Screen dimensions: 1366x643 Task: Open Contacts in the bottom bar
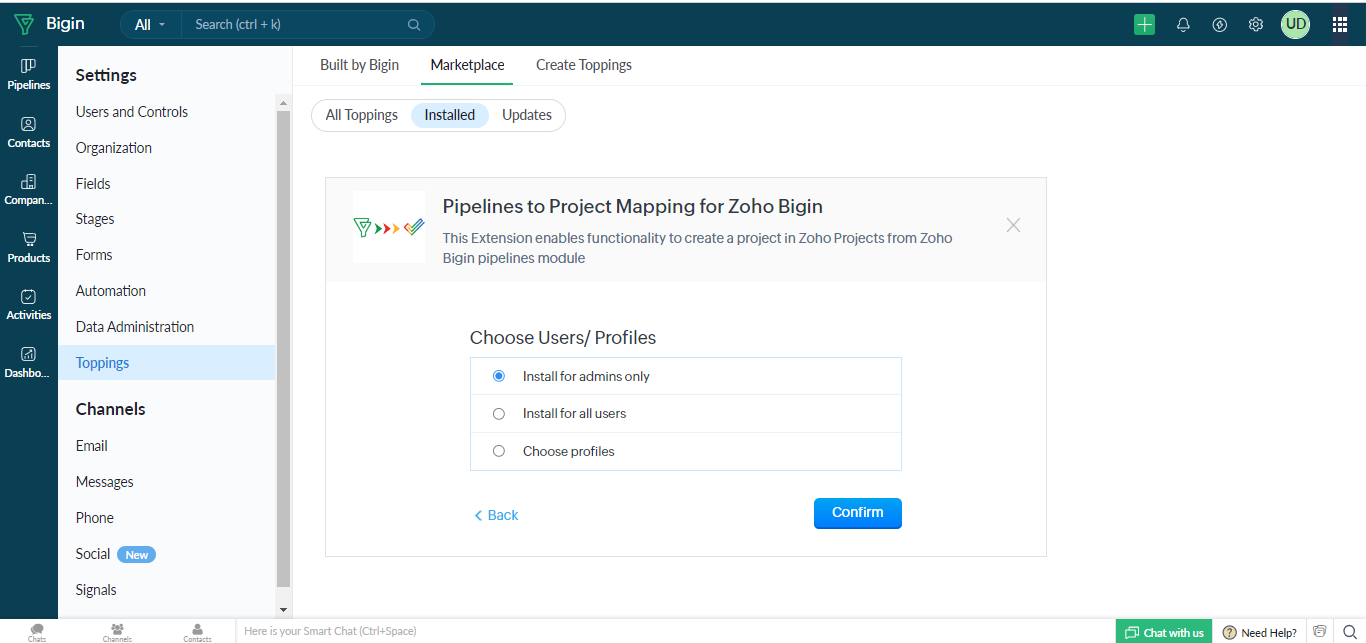point(197,632)
